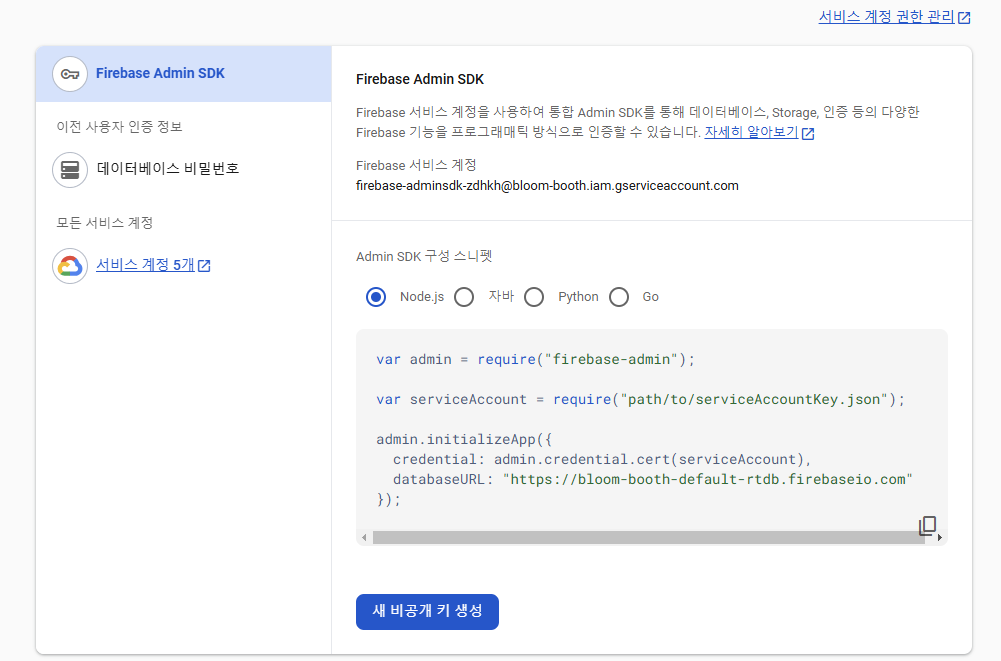Click external-link icon next to 자세히 알아보기
The height and width of the screenshot is (661, 1001).
point(808,133)
